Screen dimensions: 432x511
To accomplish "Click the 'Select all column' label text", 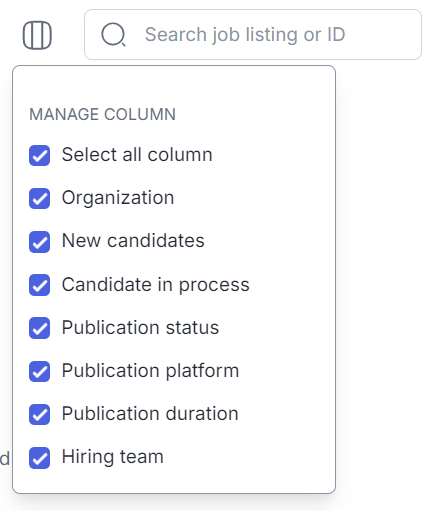I will (137, 155).
